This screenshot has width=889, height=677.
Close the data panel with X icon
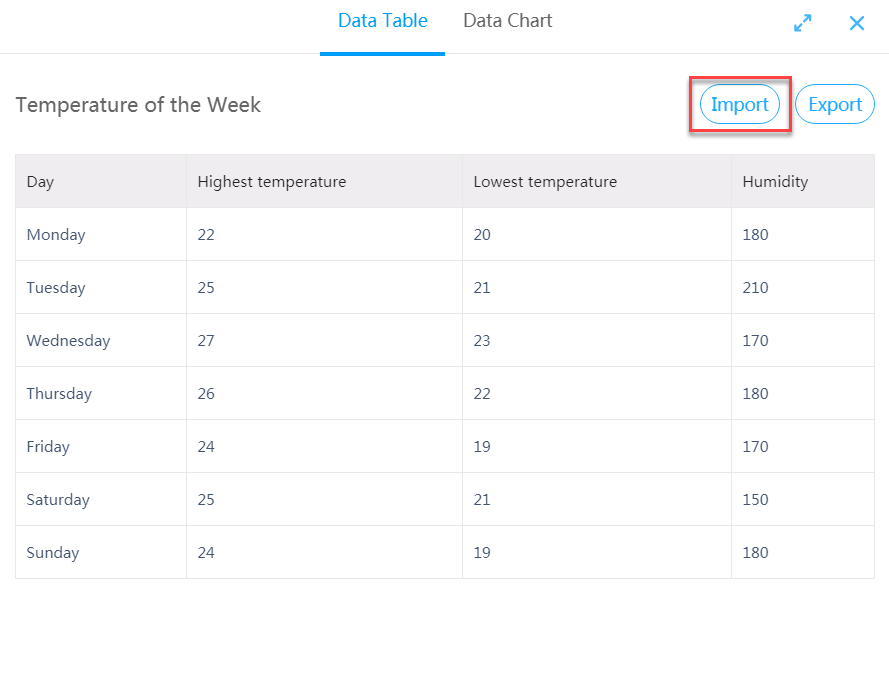coord(857,23)
